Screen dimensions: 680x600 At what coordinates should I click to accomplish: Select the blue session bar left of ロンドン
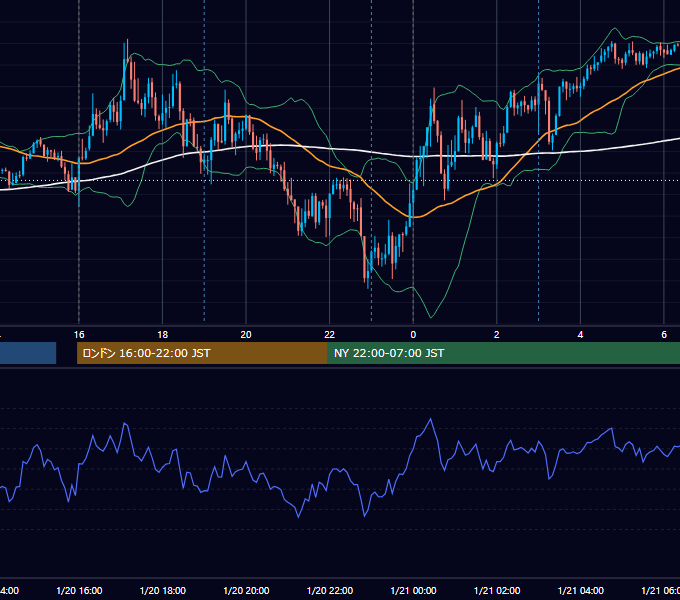28,353
